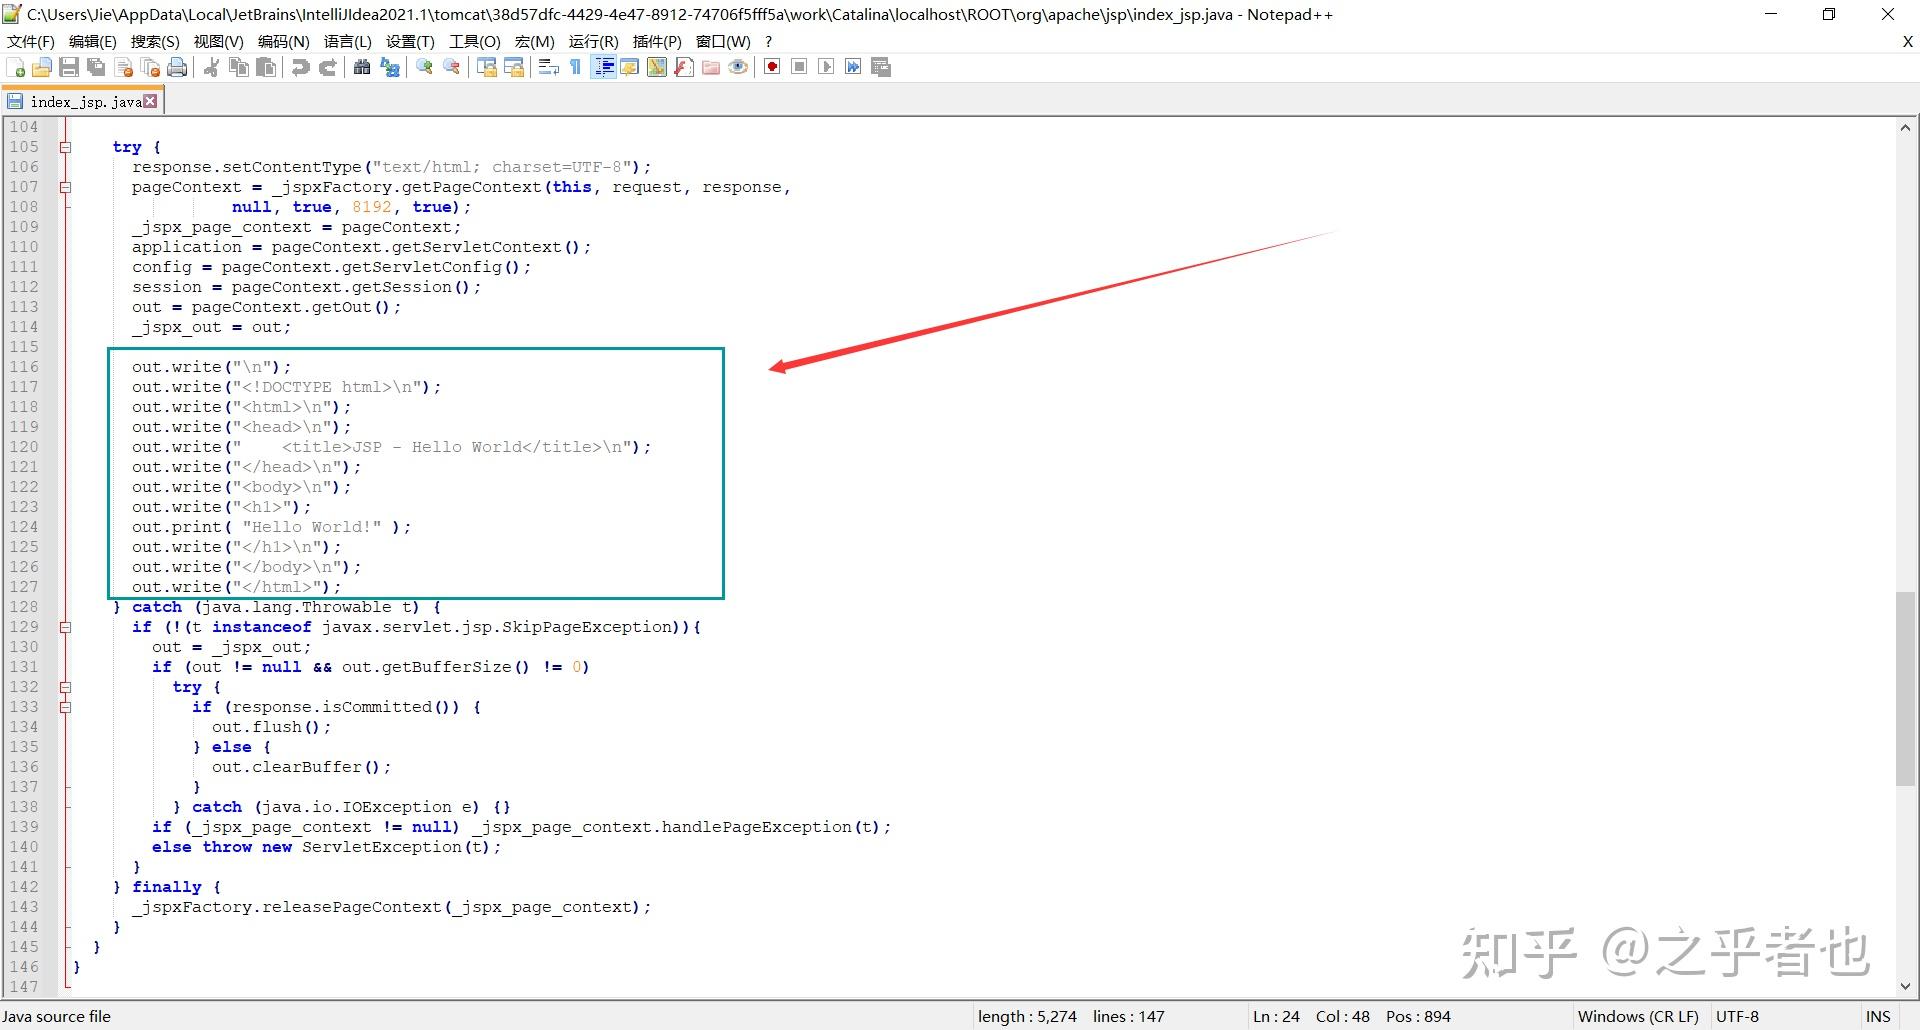This screenshot has width=1920, height=1030.
Task: Toggle word wrap in the toolbar
Action: [548, 67]
